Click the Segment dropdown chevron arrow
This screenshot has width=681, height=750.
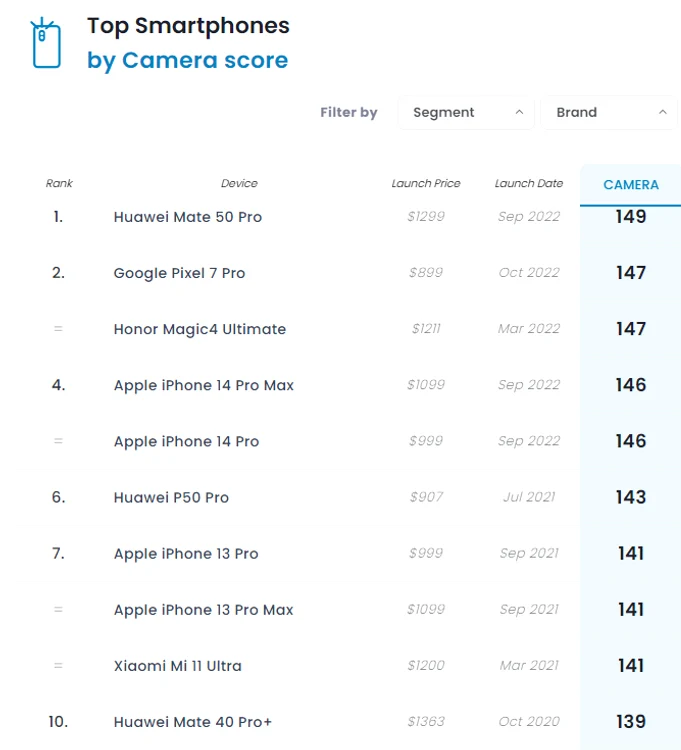pos(519,112)
